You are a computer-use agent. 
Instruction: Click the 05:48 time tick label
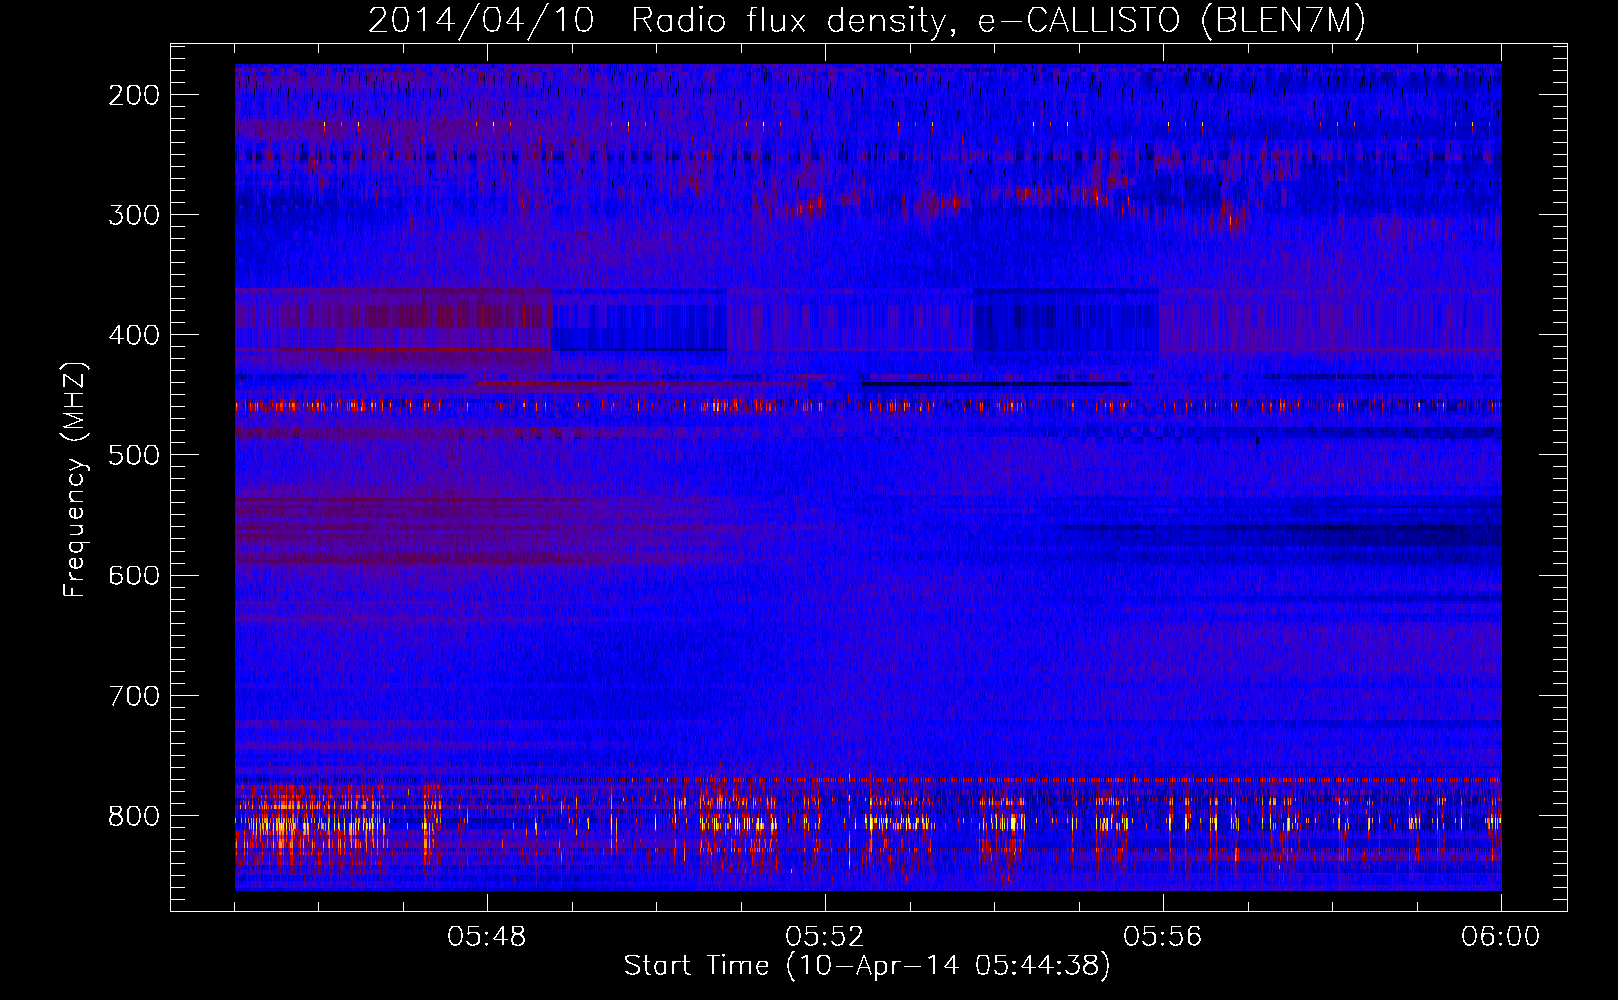(487, 937)
